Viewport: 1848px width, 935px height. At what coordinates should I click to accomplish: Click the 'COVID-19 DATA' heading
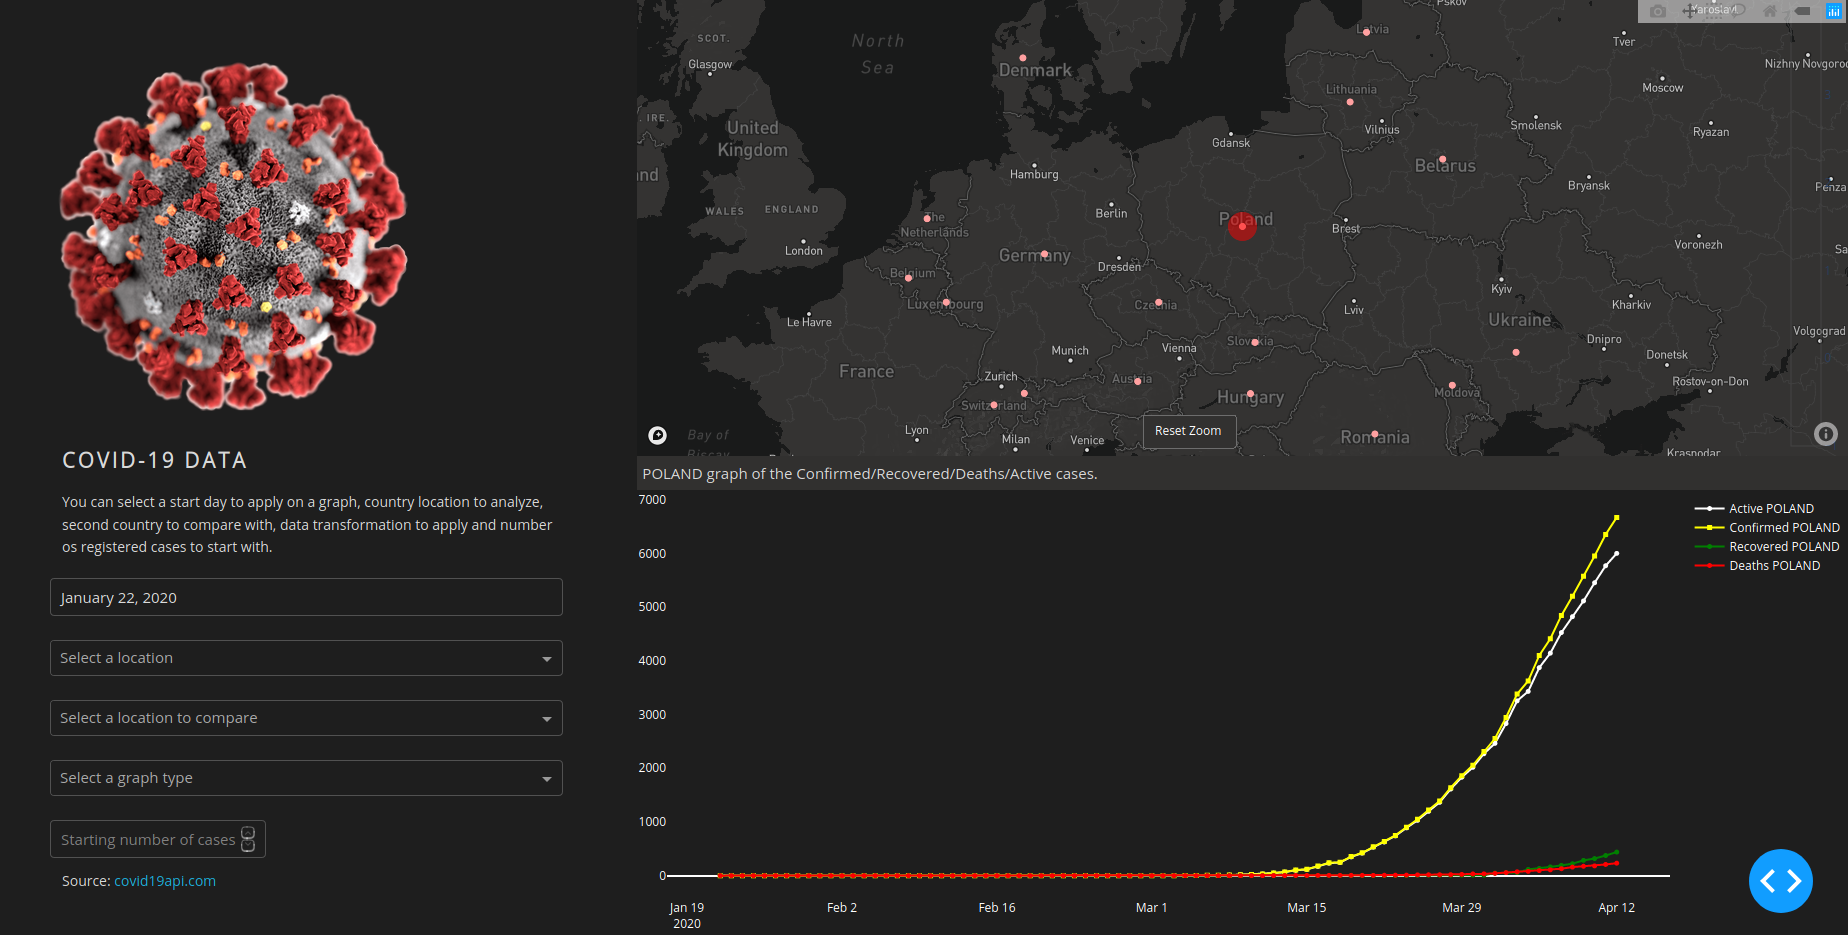[x=155, y=460]
